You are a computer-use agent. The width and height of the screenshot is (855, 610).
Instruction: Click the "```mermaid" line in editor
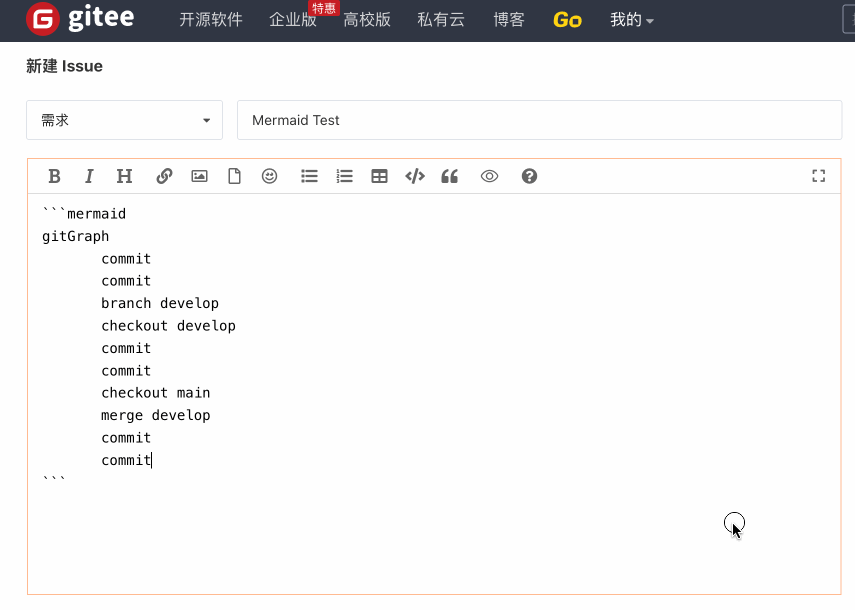click(84, 214)
